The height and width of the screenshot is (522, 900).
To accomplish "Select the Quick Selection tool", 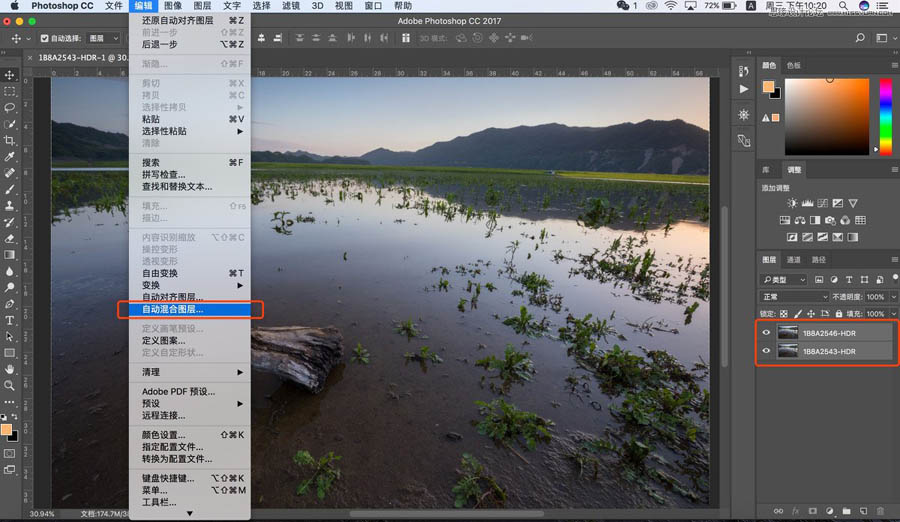I will tap(10, 124).
